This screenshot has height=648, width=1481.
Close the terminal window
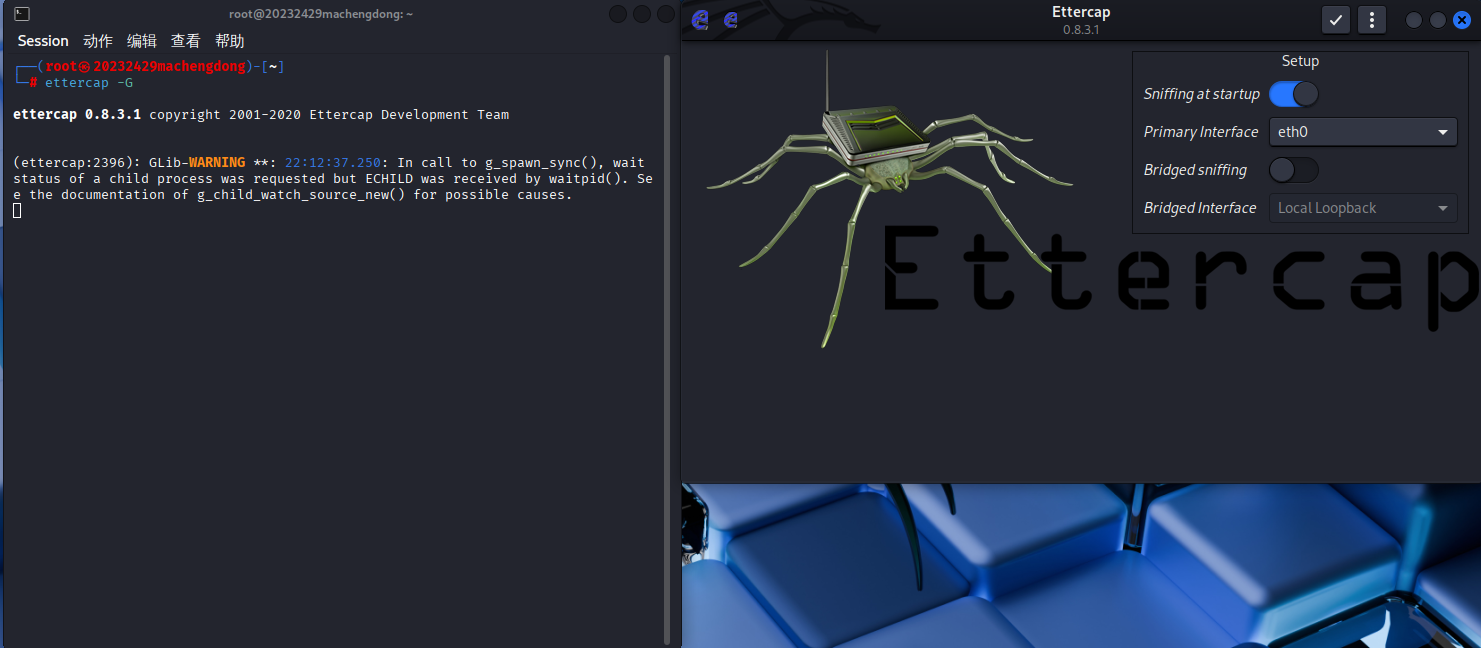666,14
